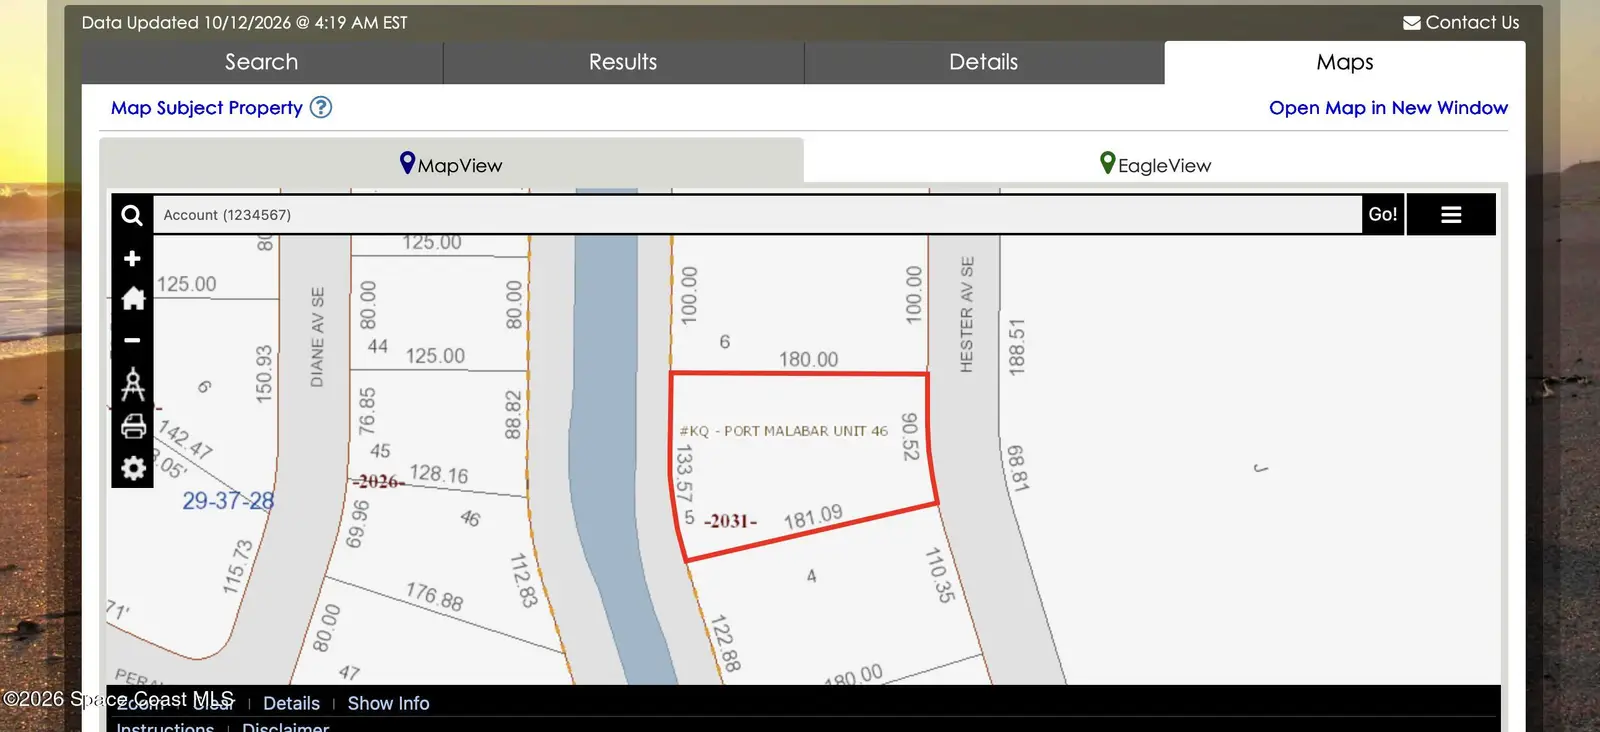Open the measure compass tool

click(x=133, y=384)
